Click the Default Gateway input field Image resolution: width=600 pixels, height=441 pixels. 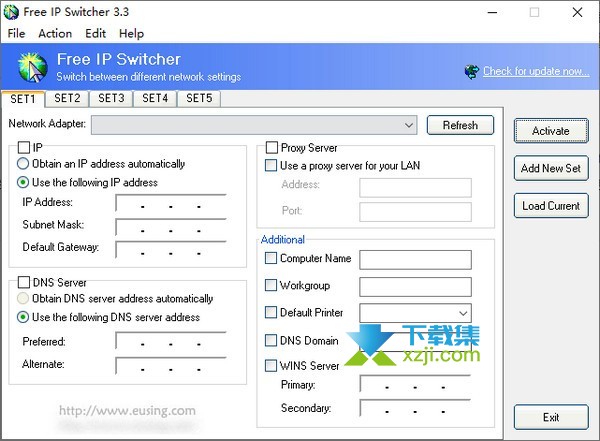pos(171,250)
